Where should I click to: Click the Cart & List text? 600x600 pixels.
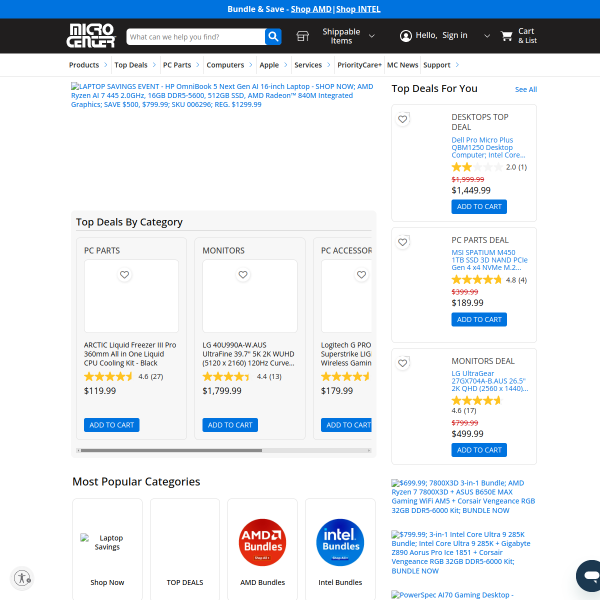pos(527,36)
